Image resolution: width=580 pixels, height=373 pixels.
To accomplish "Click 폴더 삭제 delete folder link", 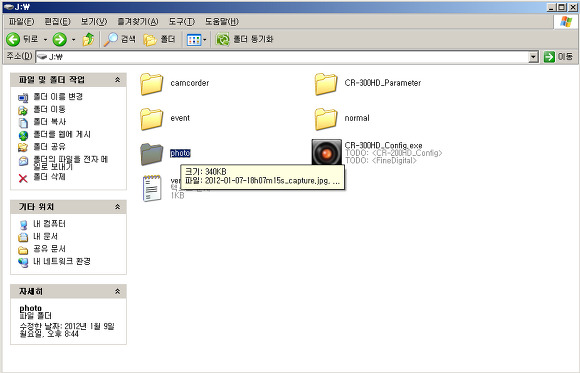I will pos(50,177).
